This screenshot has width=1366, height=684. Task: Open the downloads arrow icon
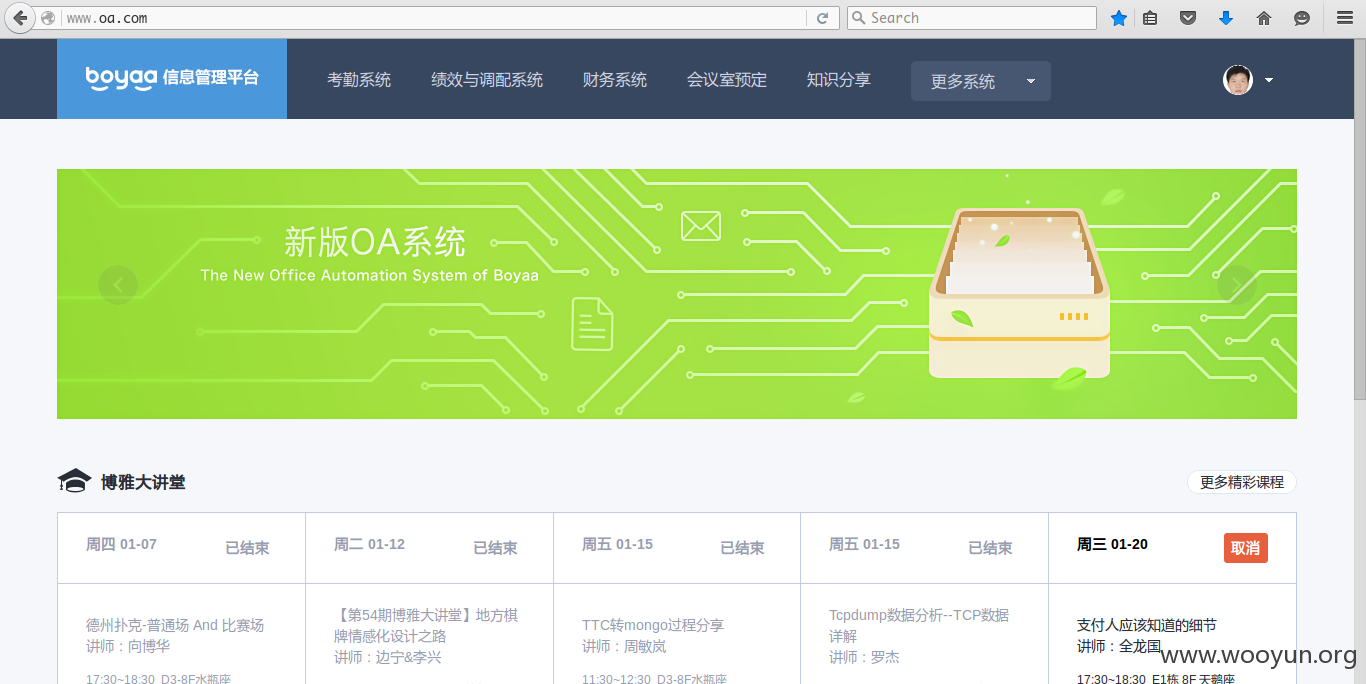click(x=1226, y=18)
